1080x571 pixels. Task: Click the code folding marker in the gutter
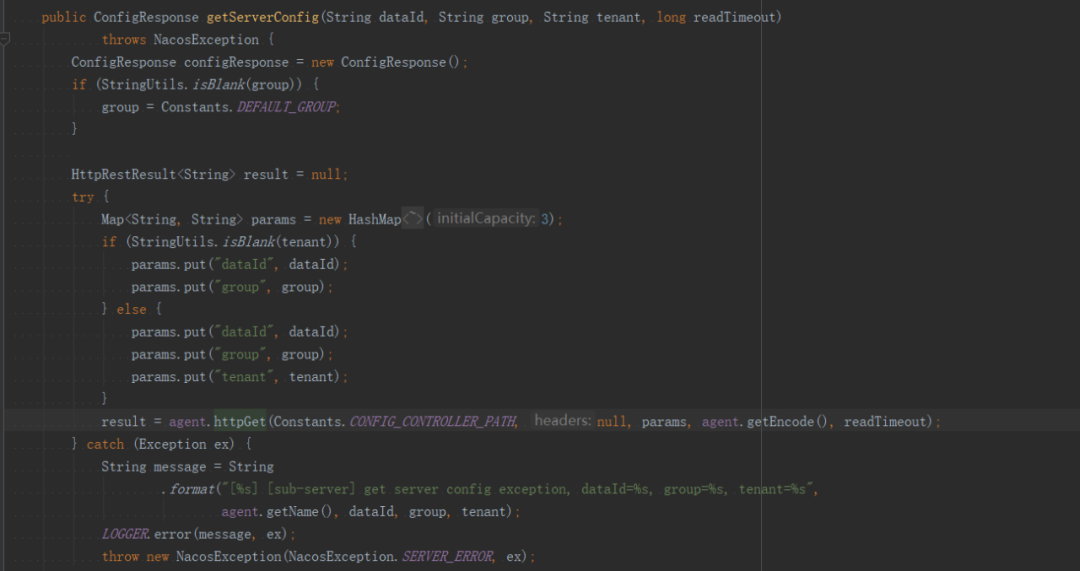click(x=4, y=39)
